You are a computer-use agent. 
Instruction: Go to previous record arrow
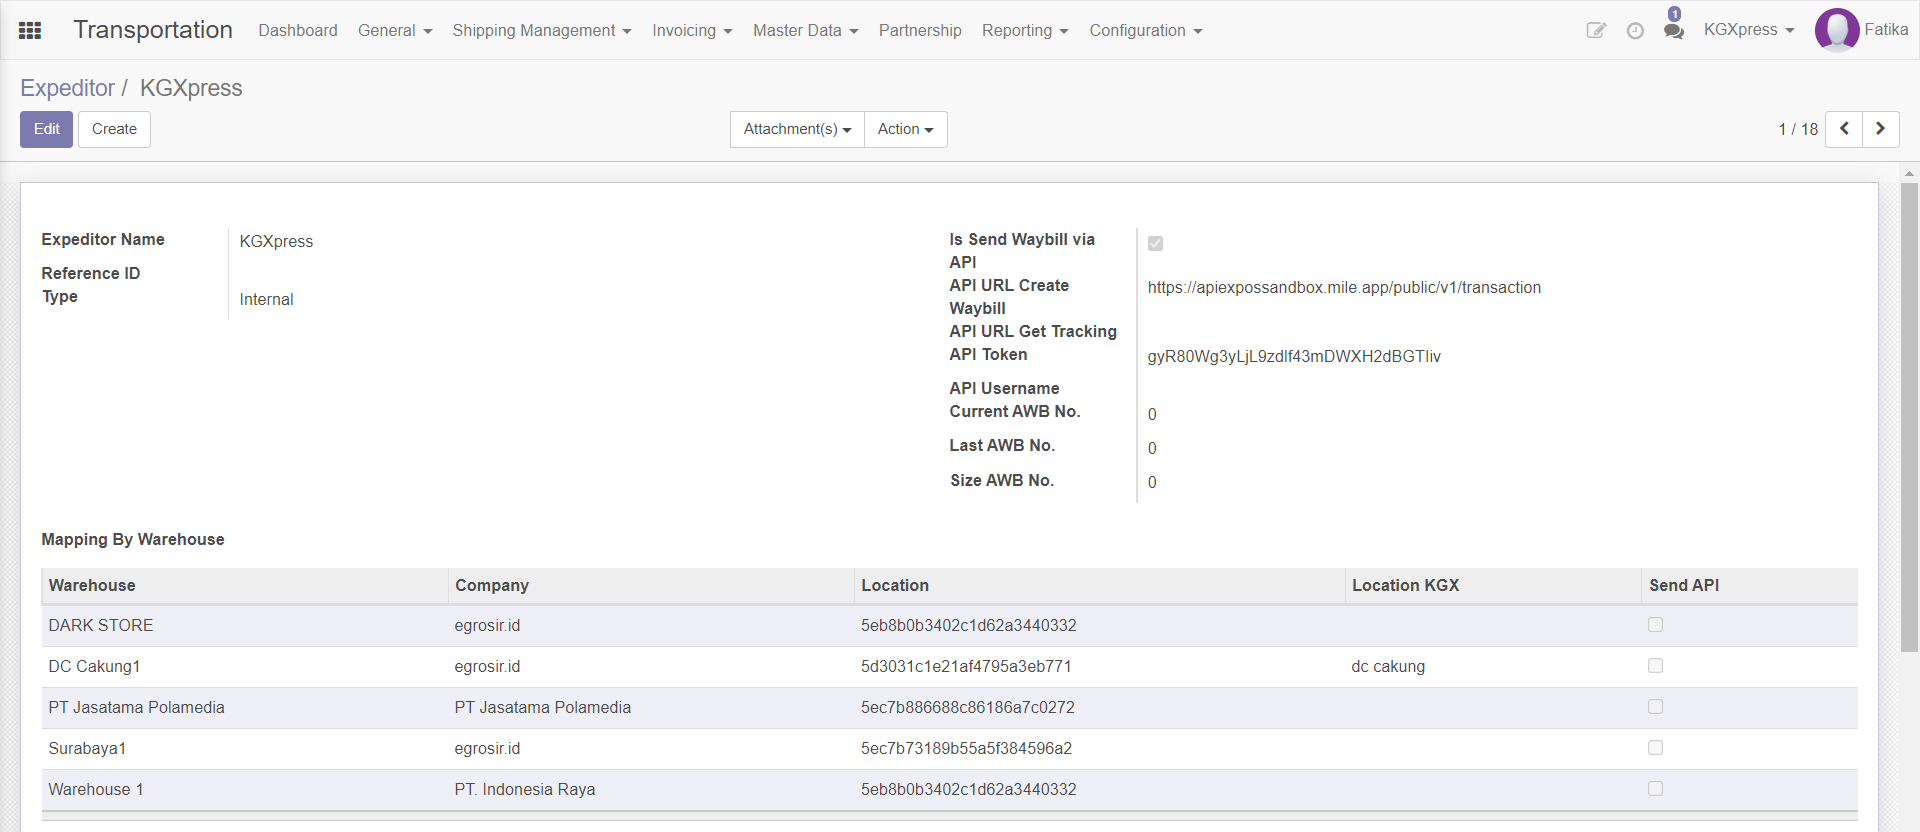[1844, 129]
